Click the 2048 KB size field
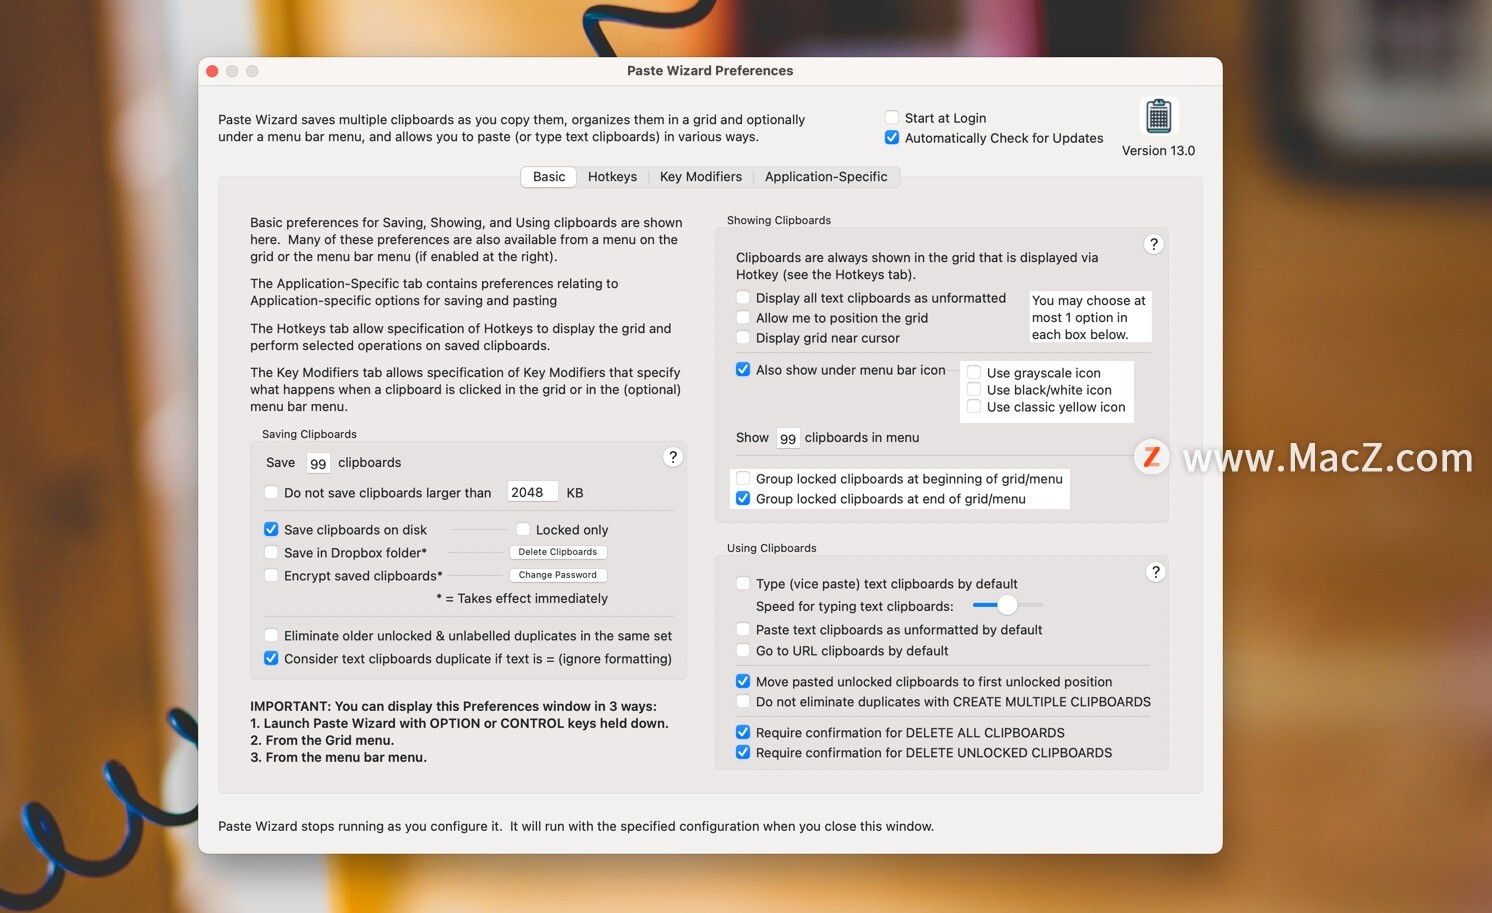 tap(532, 492)
